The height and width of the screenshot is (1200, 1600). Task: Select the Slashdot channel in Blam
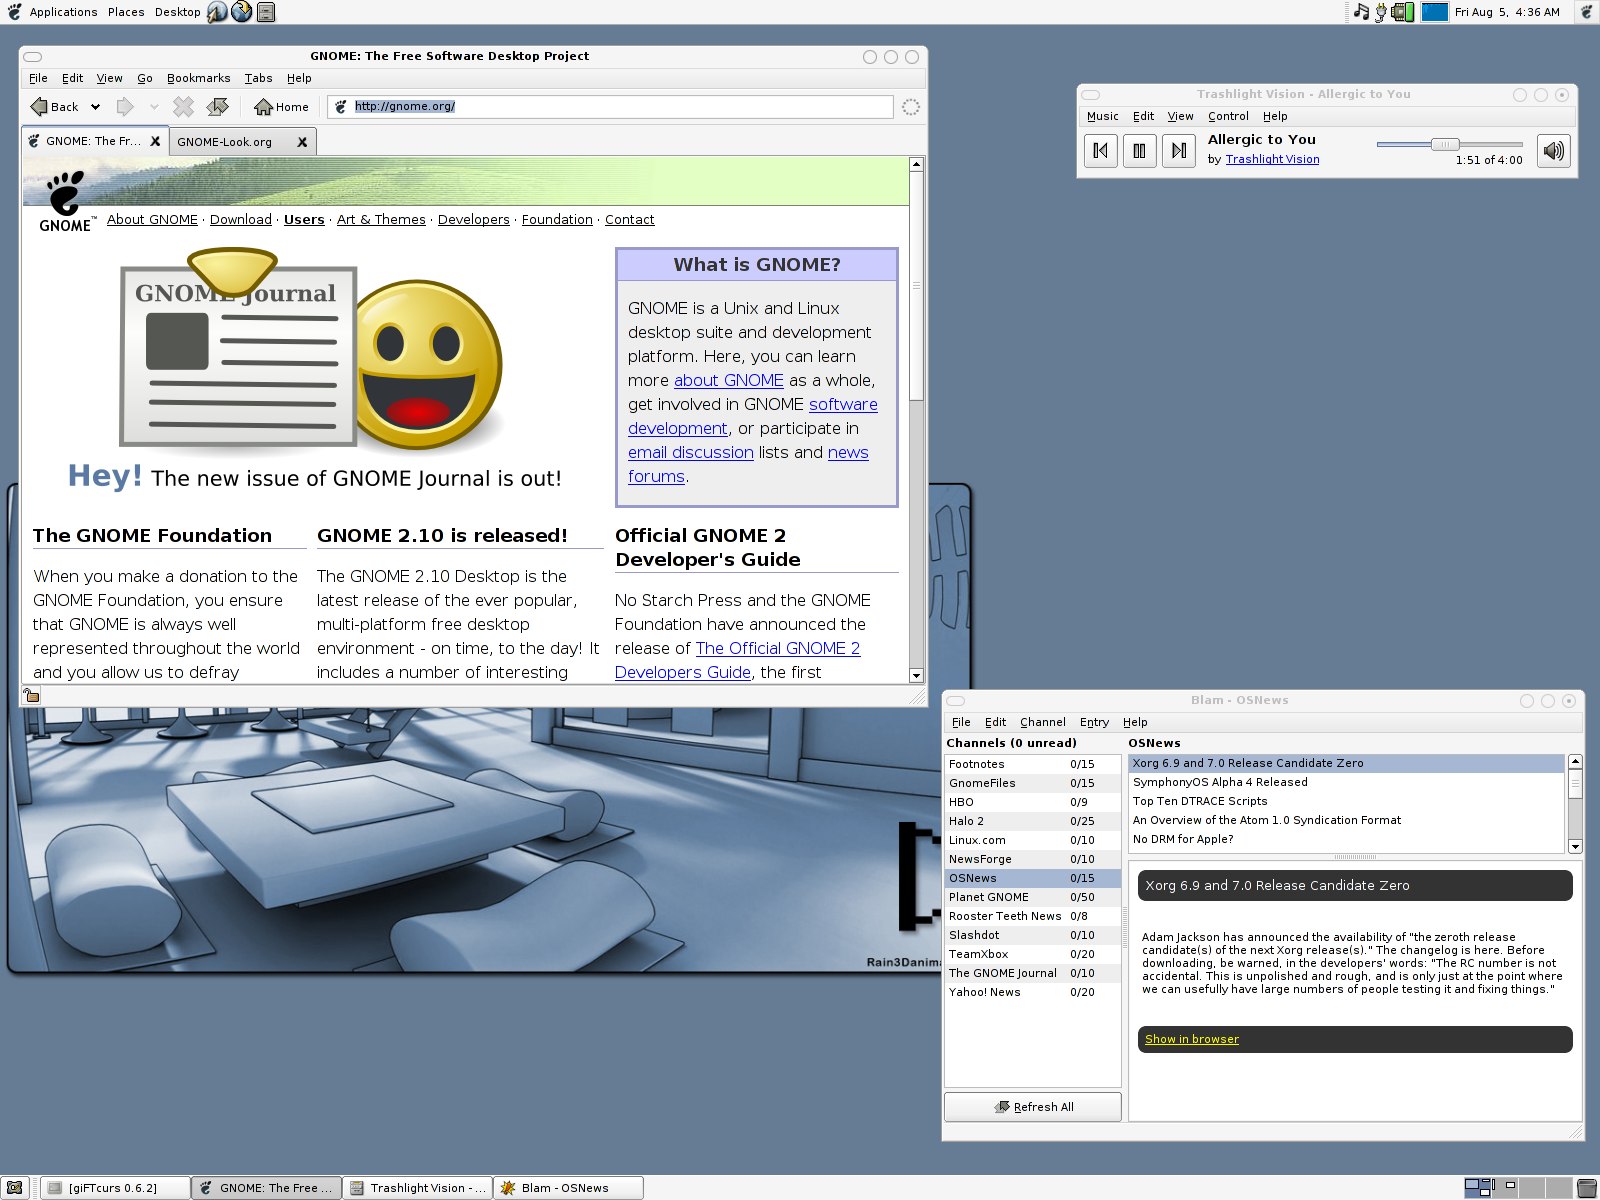tap(1032, 935)
